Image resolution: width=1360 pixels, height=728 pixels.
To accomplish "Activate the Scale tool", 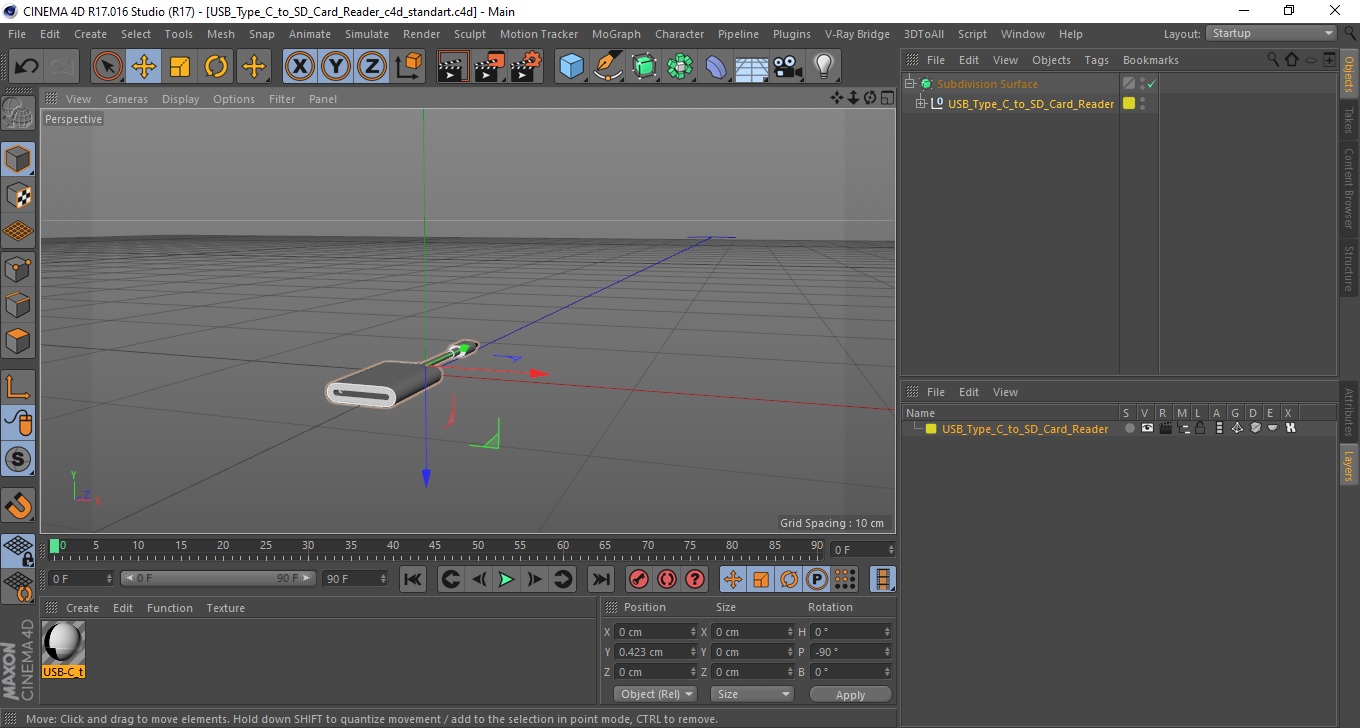I will point(180,67).
